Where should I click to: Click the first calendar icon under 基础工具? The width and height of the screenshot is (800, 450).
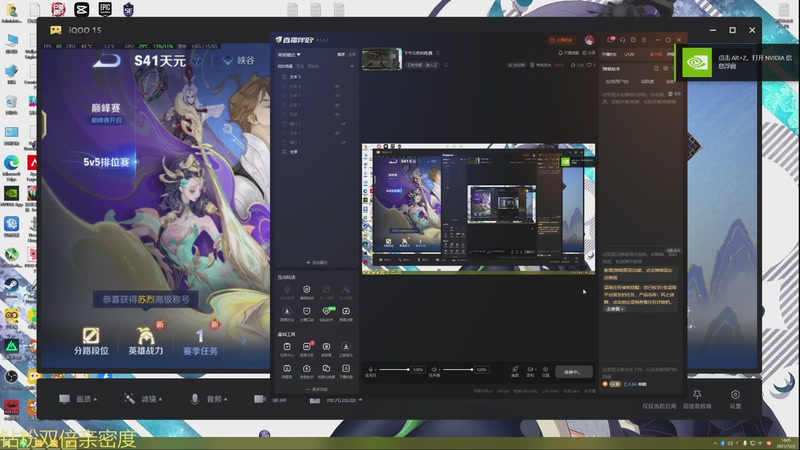pos(287,347)
